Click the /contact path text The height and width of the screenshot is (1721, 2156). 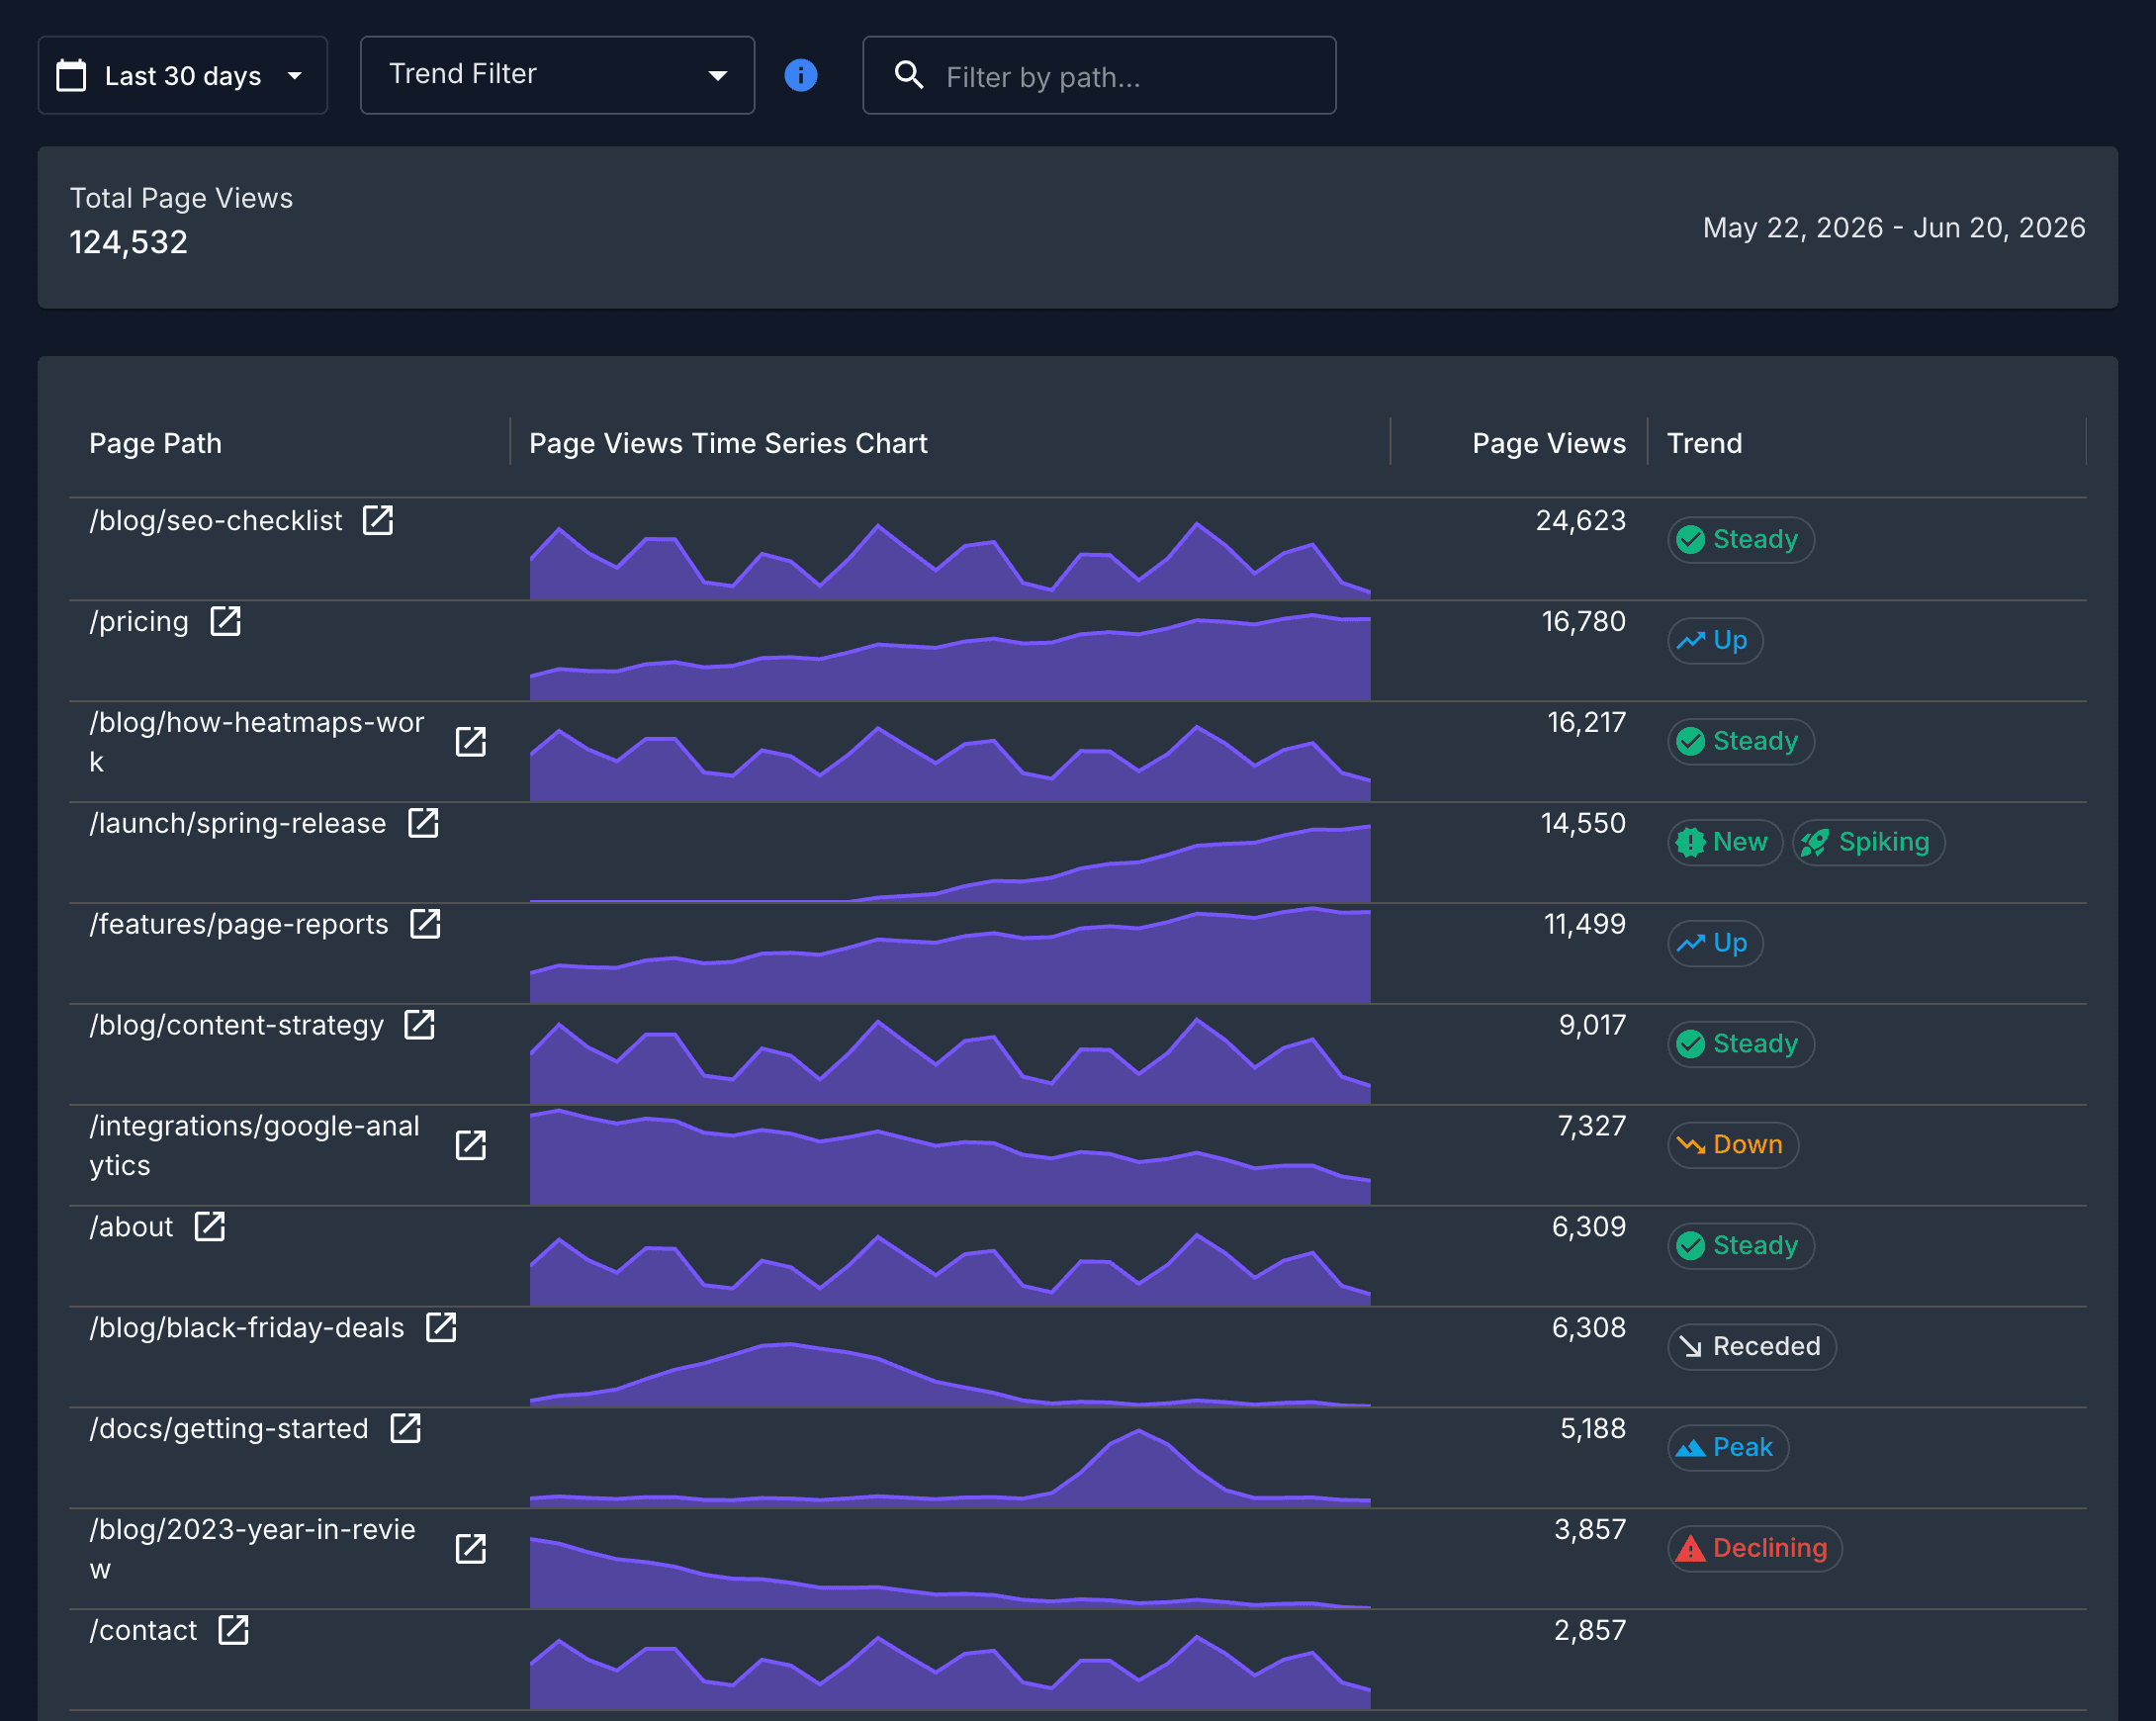[x=143, y=1631]
